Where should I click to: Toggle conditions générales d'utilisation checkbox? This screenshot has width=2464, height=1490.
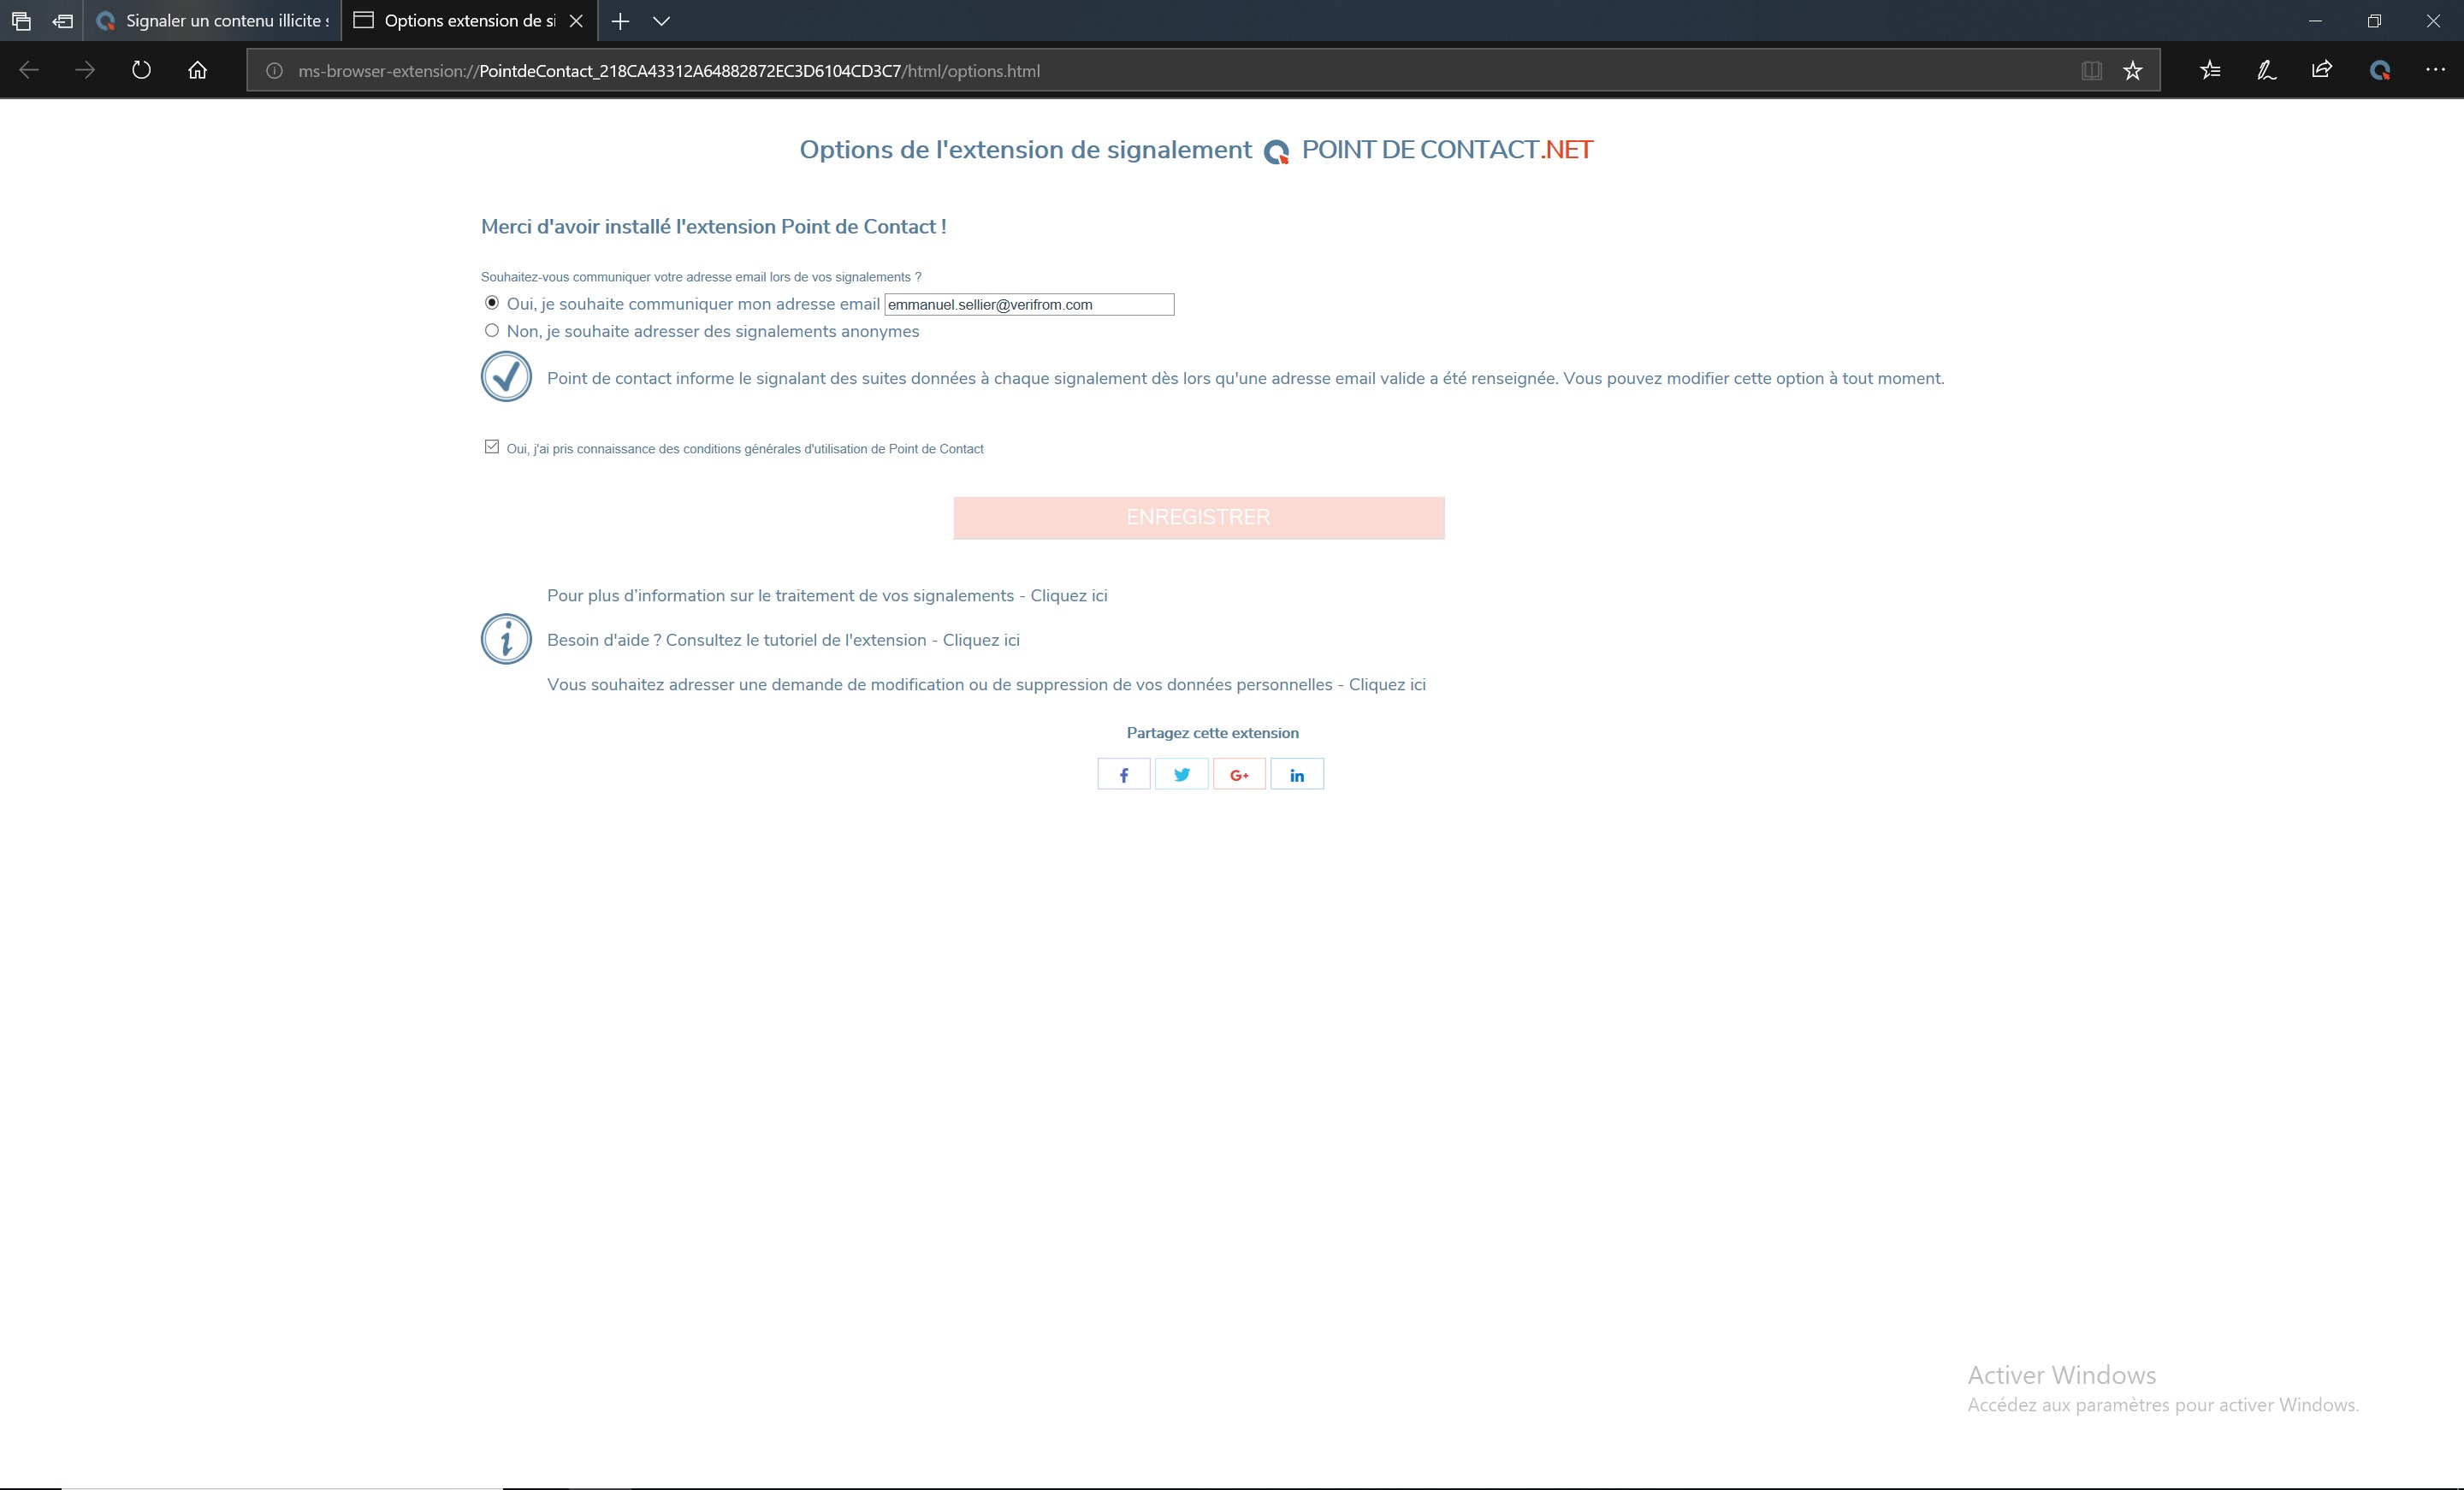[491, 447]
